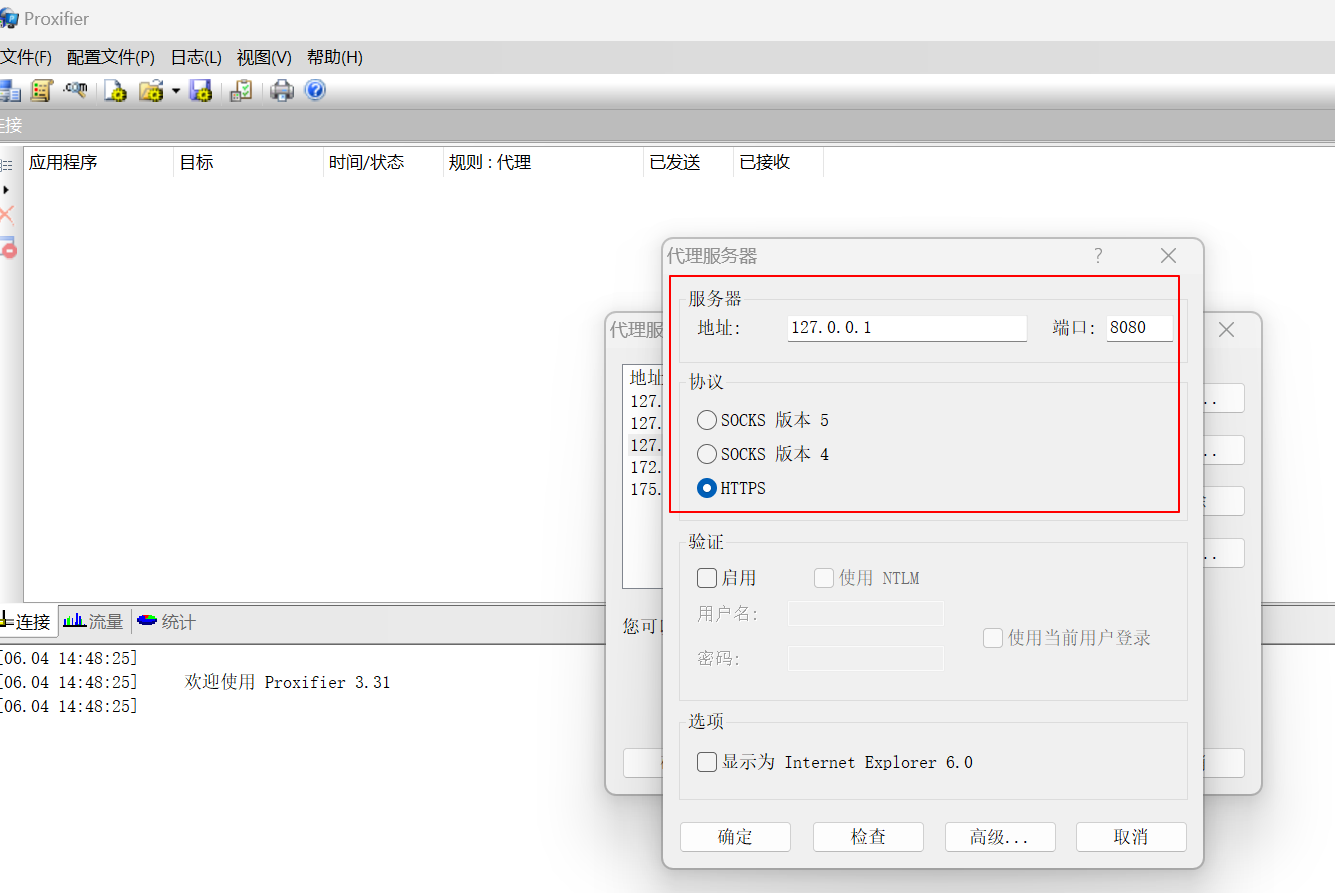The image size is (1335, 893).
Task: Click the ? help button in proxy server dialog
Action: click(x=1098, y=256)
